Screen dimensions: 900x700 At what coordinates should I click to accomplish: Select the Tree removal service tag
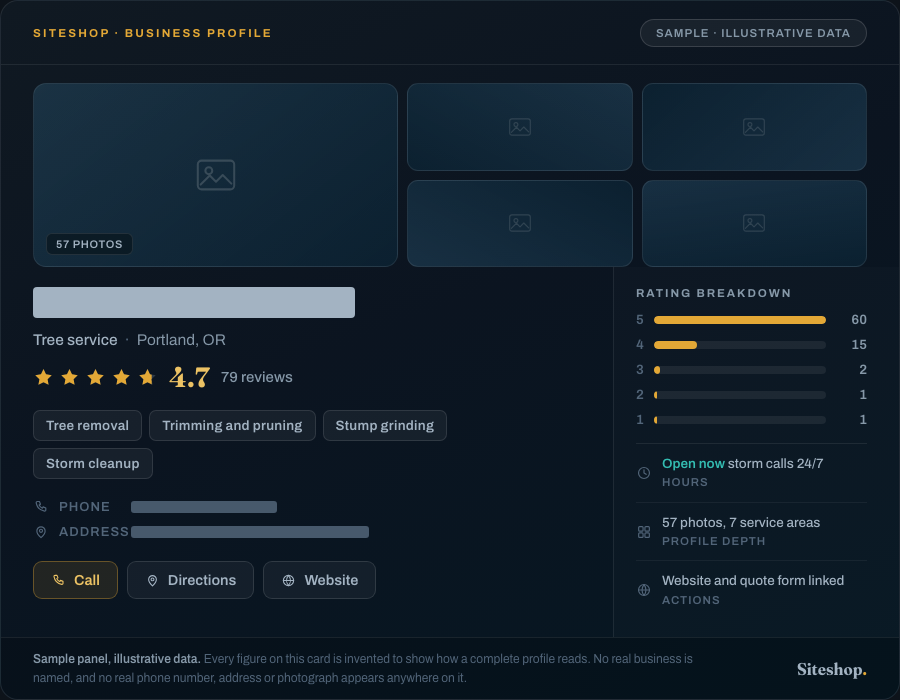pos(87,426)
